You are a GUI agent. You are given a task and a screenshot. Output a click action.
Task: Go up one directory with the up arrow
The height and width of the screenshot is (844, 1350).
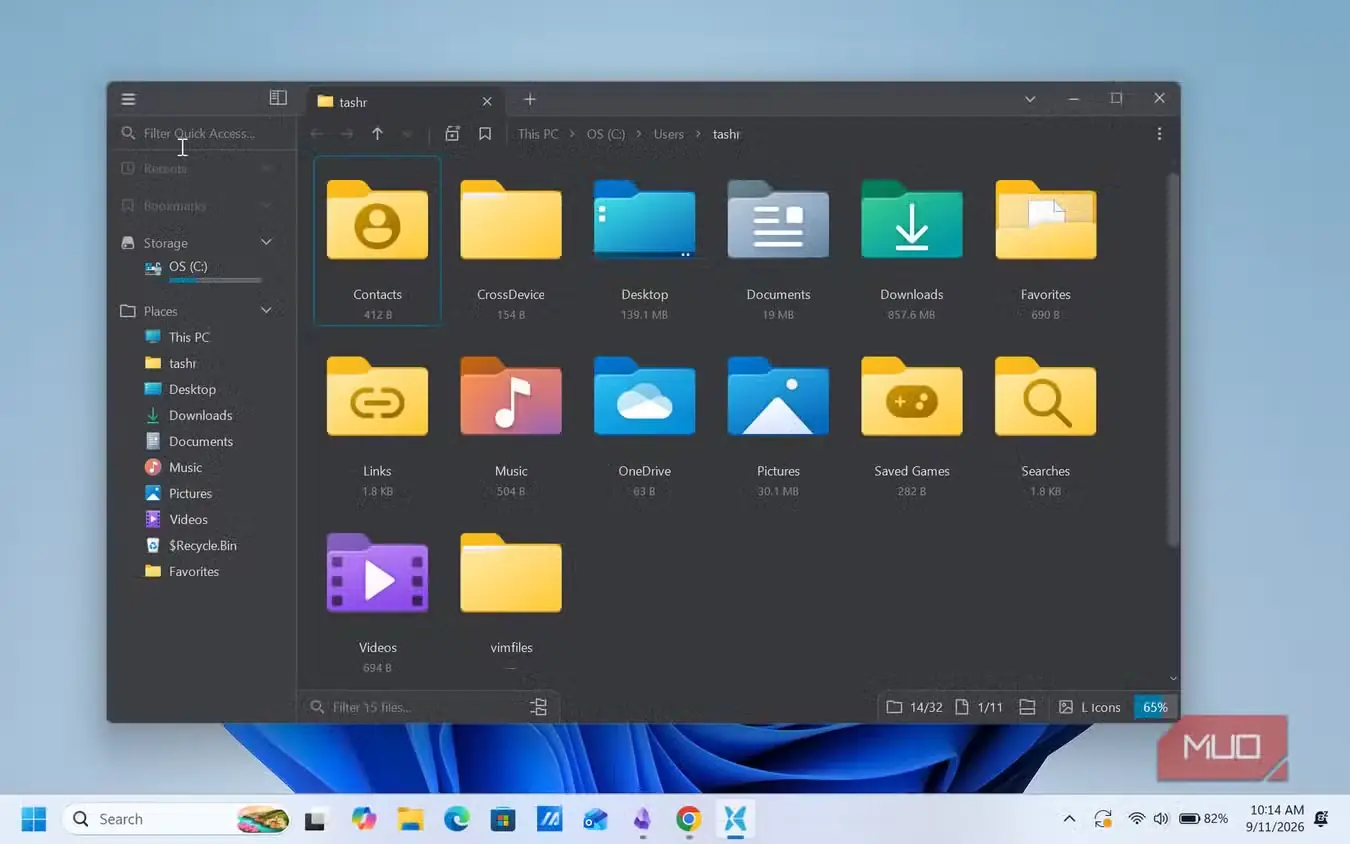click(377, 134)
